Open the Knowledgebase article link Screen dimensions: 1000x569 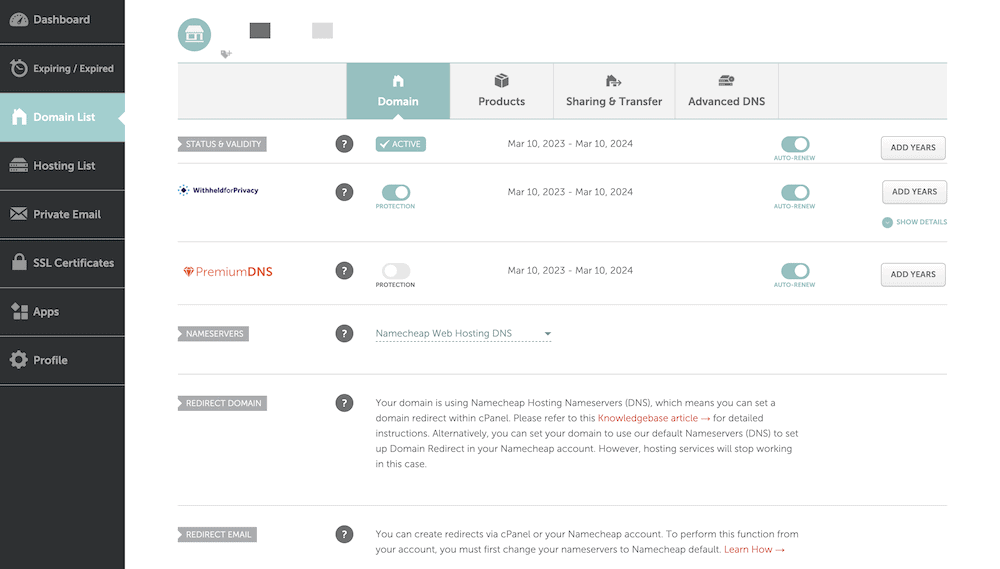pos(654,418)
